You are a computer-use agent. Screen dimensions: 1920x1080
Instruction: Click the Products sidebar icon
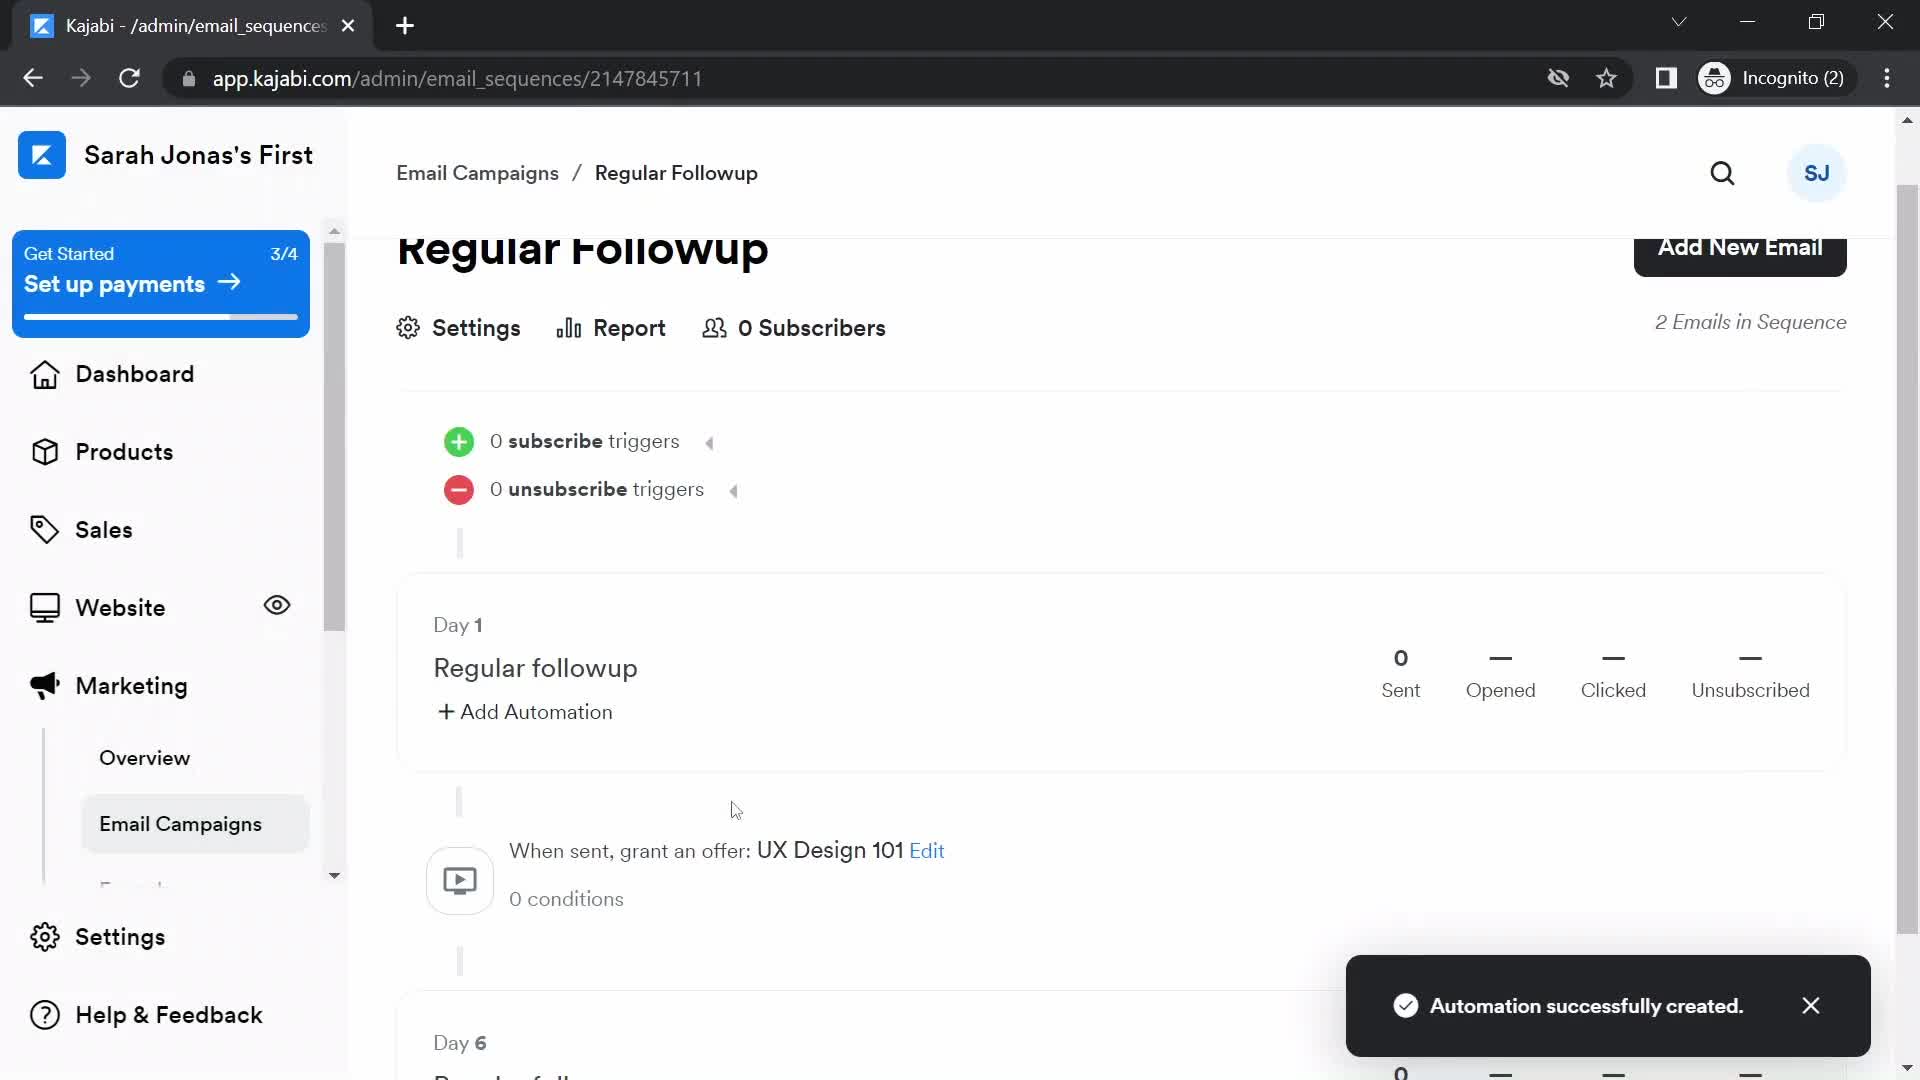point(44,452)
